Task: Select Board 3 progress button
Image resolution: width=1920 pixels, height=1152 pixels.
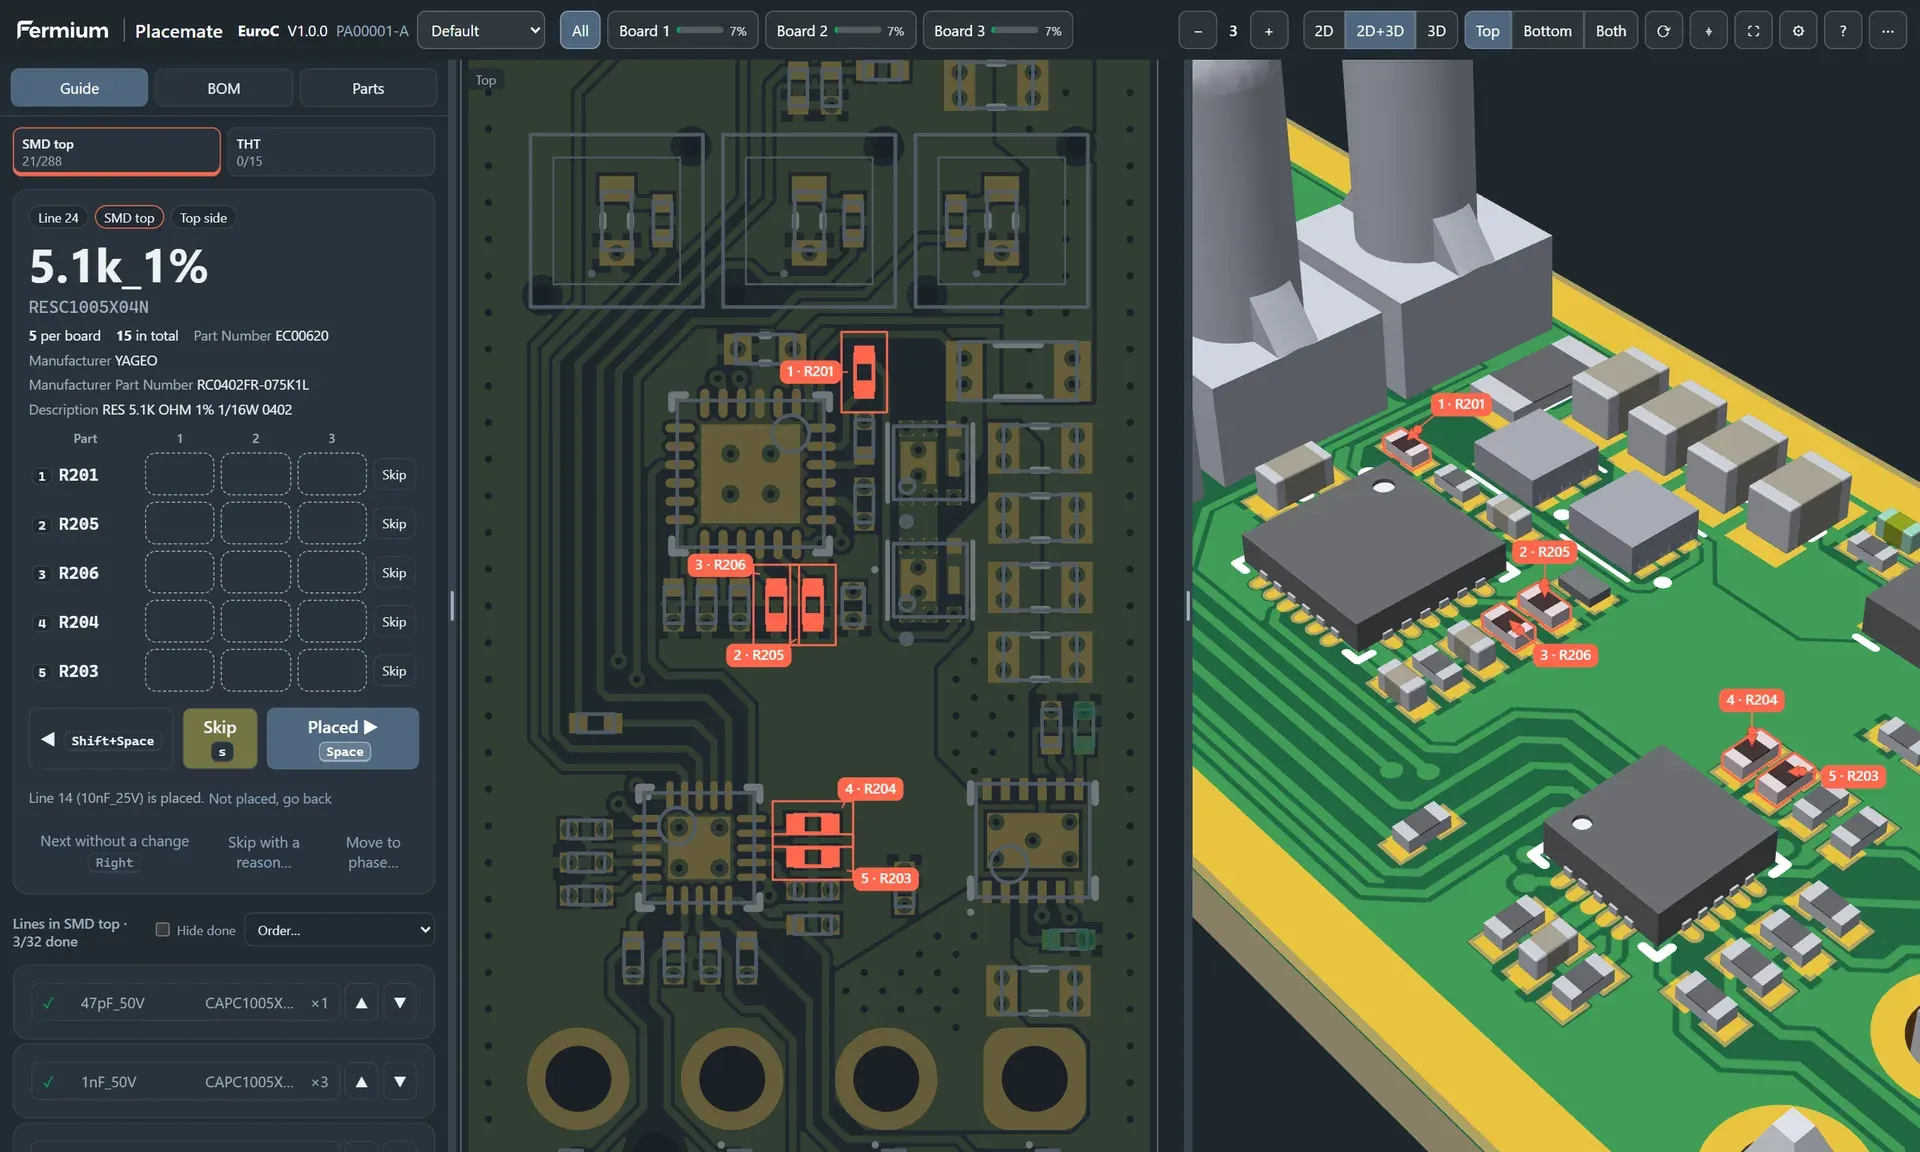Action: 998,31
